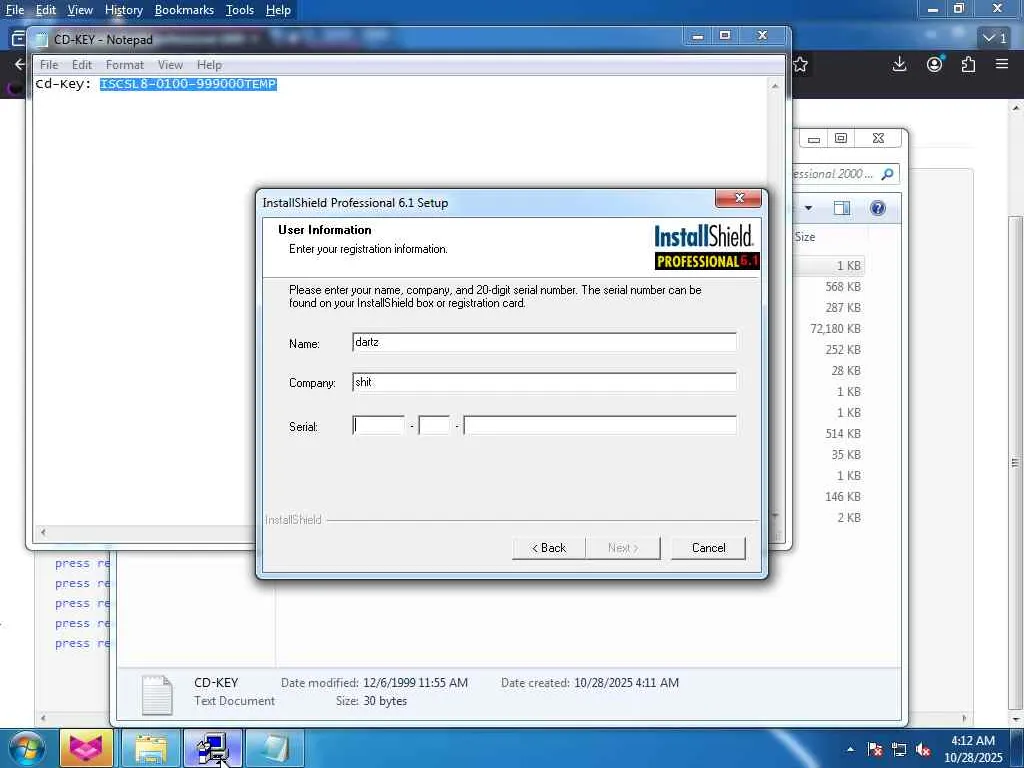Maximize the Explorer window behind Notepad
The height and width of the screenshot is (768, 1024).
coord(841,138)
